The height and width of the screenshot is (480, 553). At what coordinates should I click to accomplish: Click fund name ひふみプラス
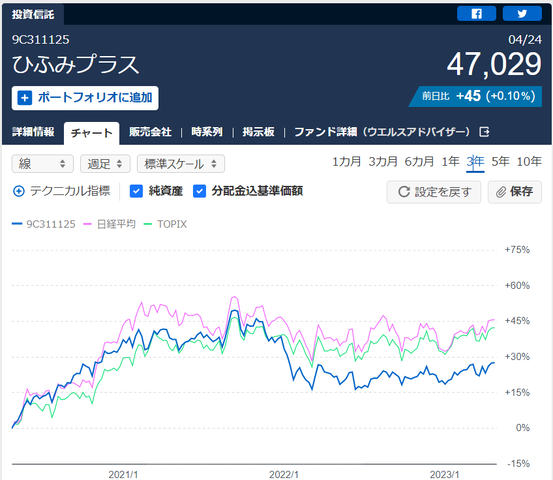(x=75, y=65)
